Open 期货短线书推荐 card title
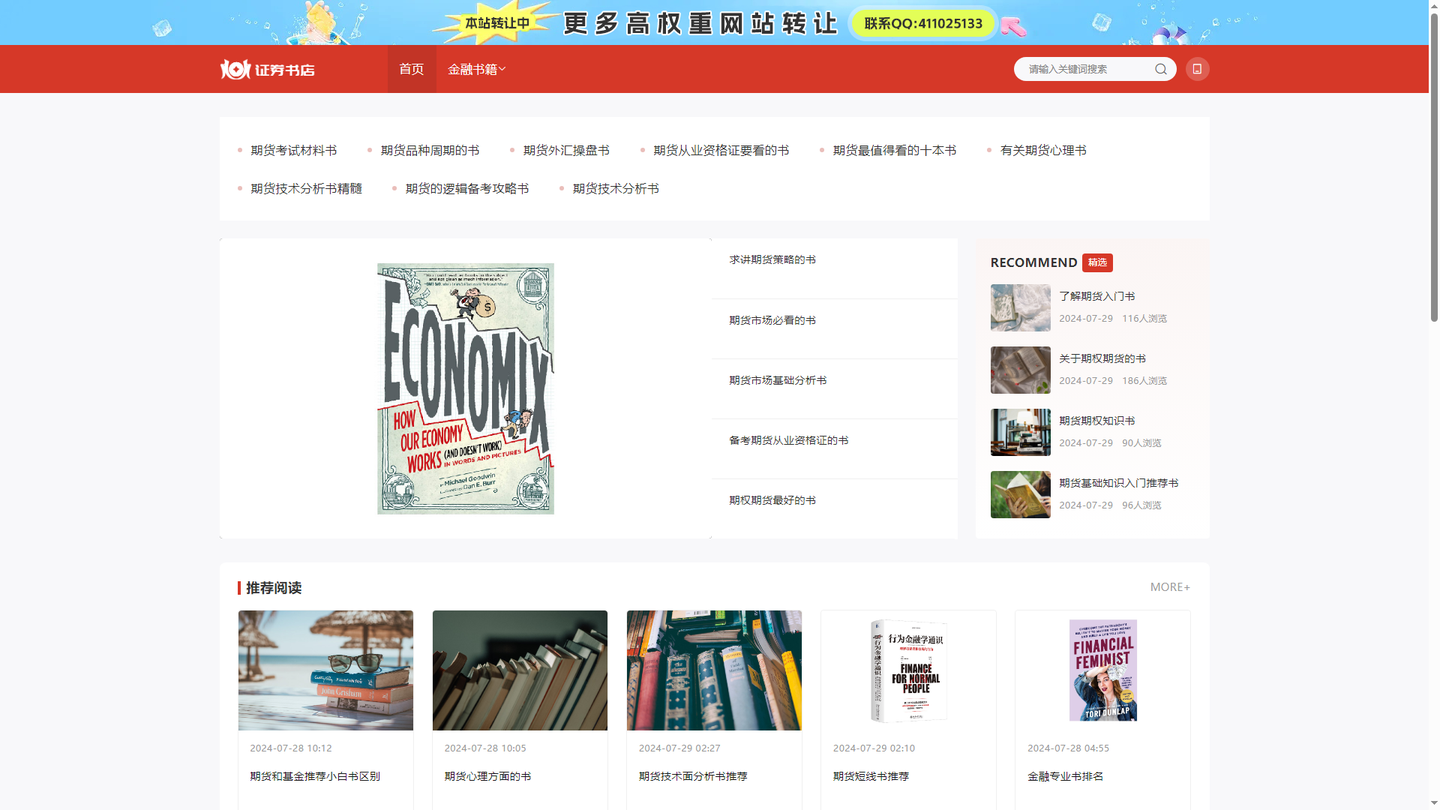The image size is (1440, 810). click(871, 776)
